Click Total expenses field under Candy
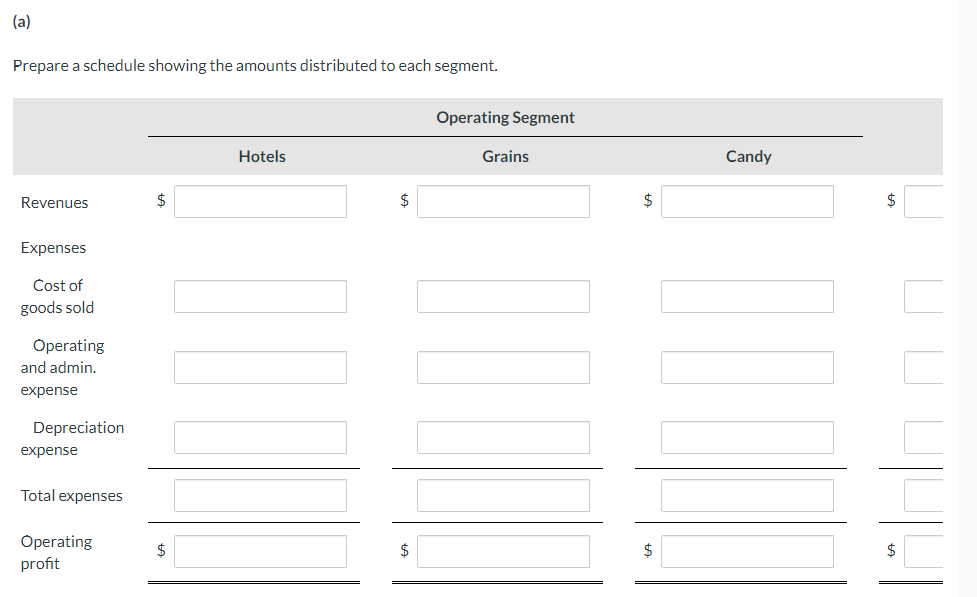This screenshot has height=597, width=977. pos(747,495)
